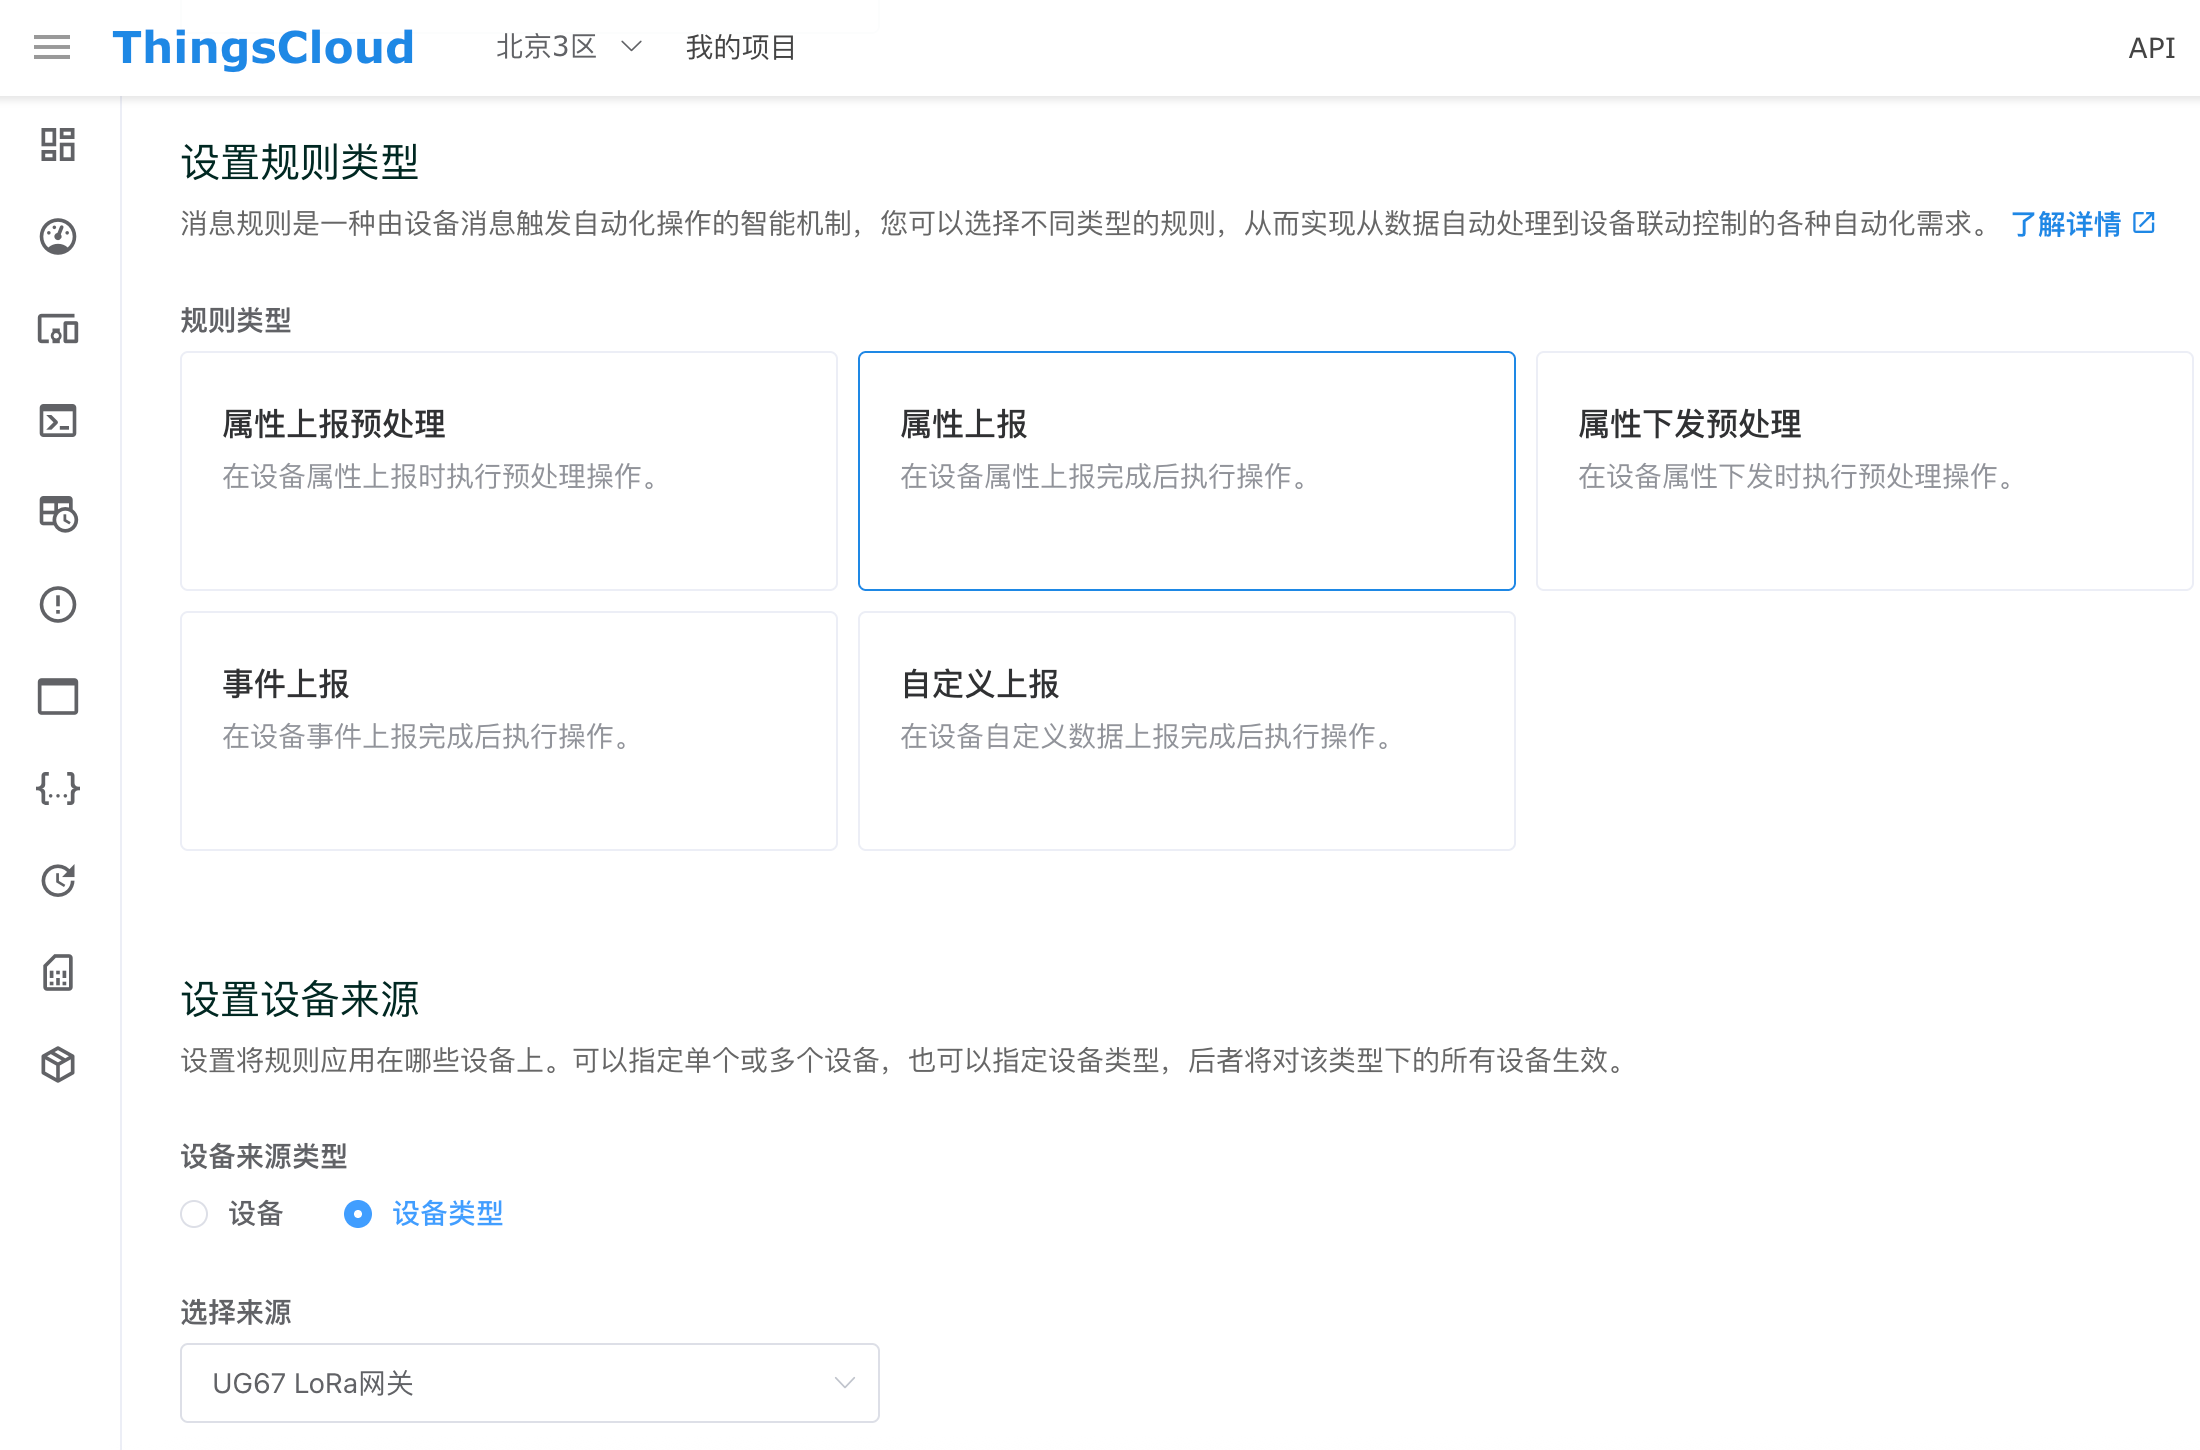Image resolution: width=2200 pixels, height=1450 pixels.
Task: Open the SIM card sidebar icon
Action: point(58,973)
